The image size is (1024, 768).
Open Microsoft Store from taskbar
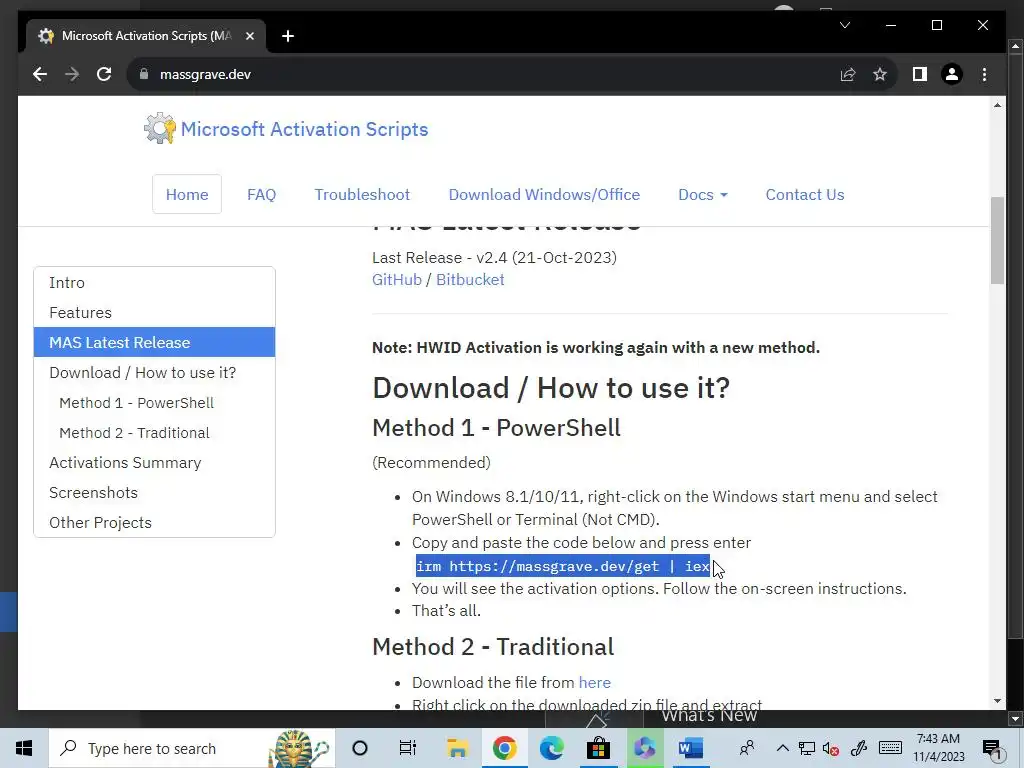(598, 748)
